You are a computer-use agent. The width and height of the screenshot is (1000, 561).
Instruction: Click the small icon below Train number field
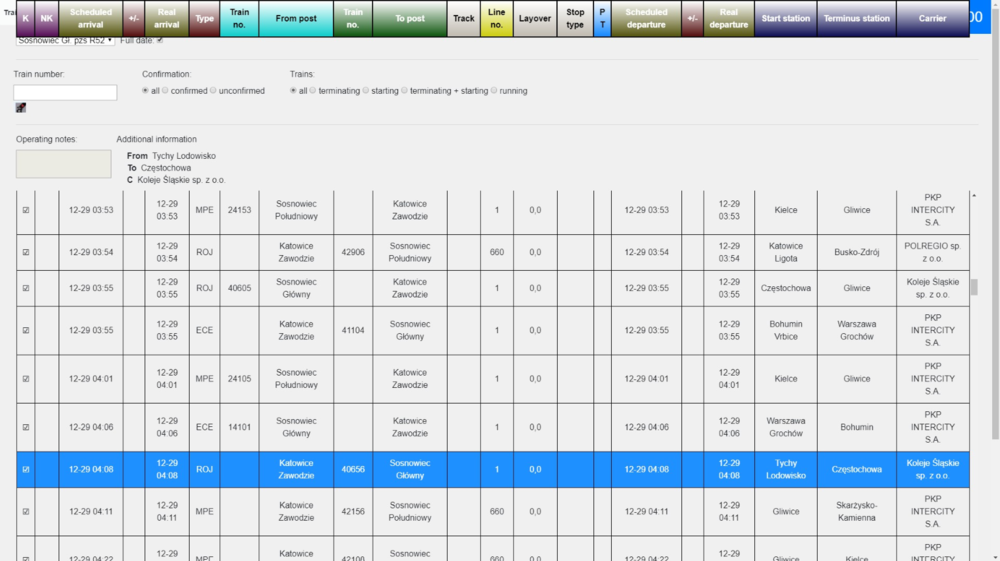[x=21, y=108]
